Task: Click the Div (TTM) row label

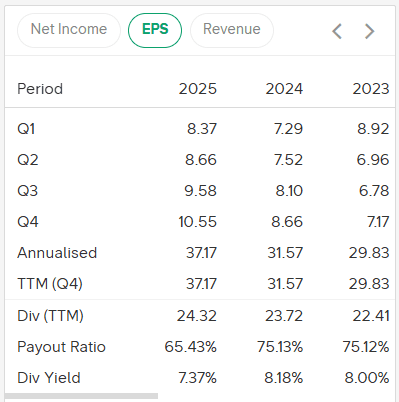Action: coord(50,316)
